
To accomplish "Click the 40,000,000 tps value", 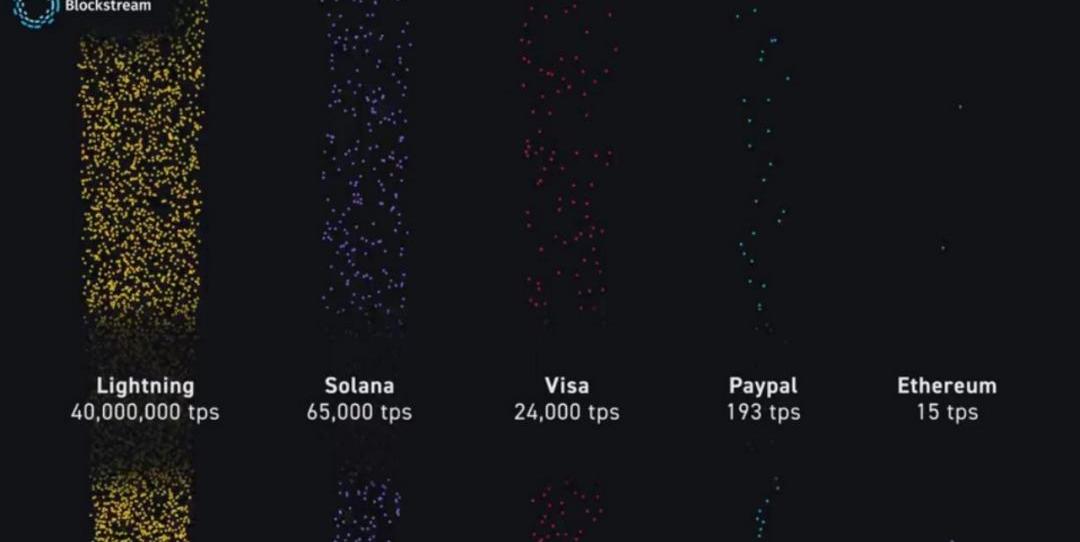I will coord(145,412).
